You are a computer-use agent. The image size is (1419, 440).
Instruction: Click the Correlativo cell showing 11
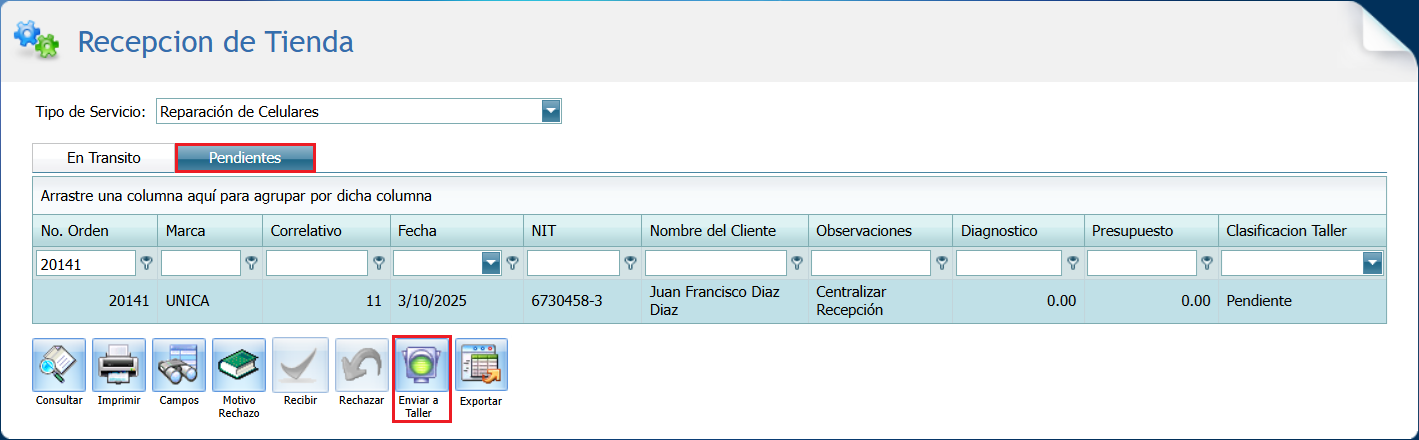tap(326, 301)
